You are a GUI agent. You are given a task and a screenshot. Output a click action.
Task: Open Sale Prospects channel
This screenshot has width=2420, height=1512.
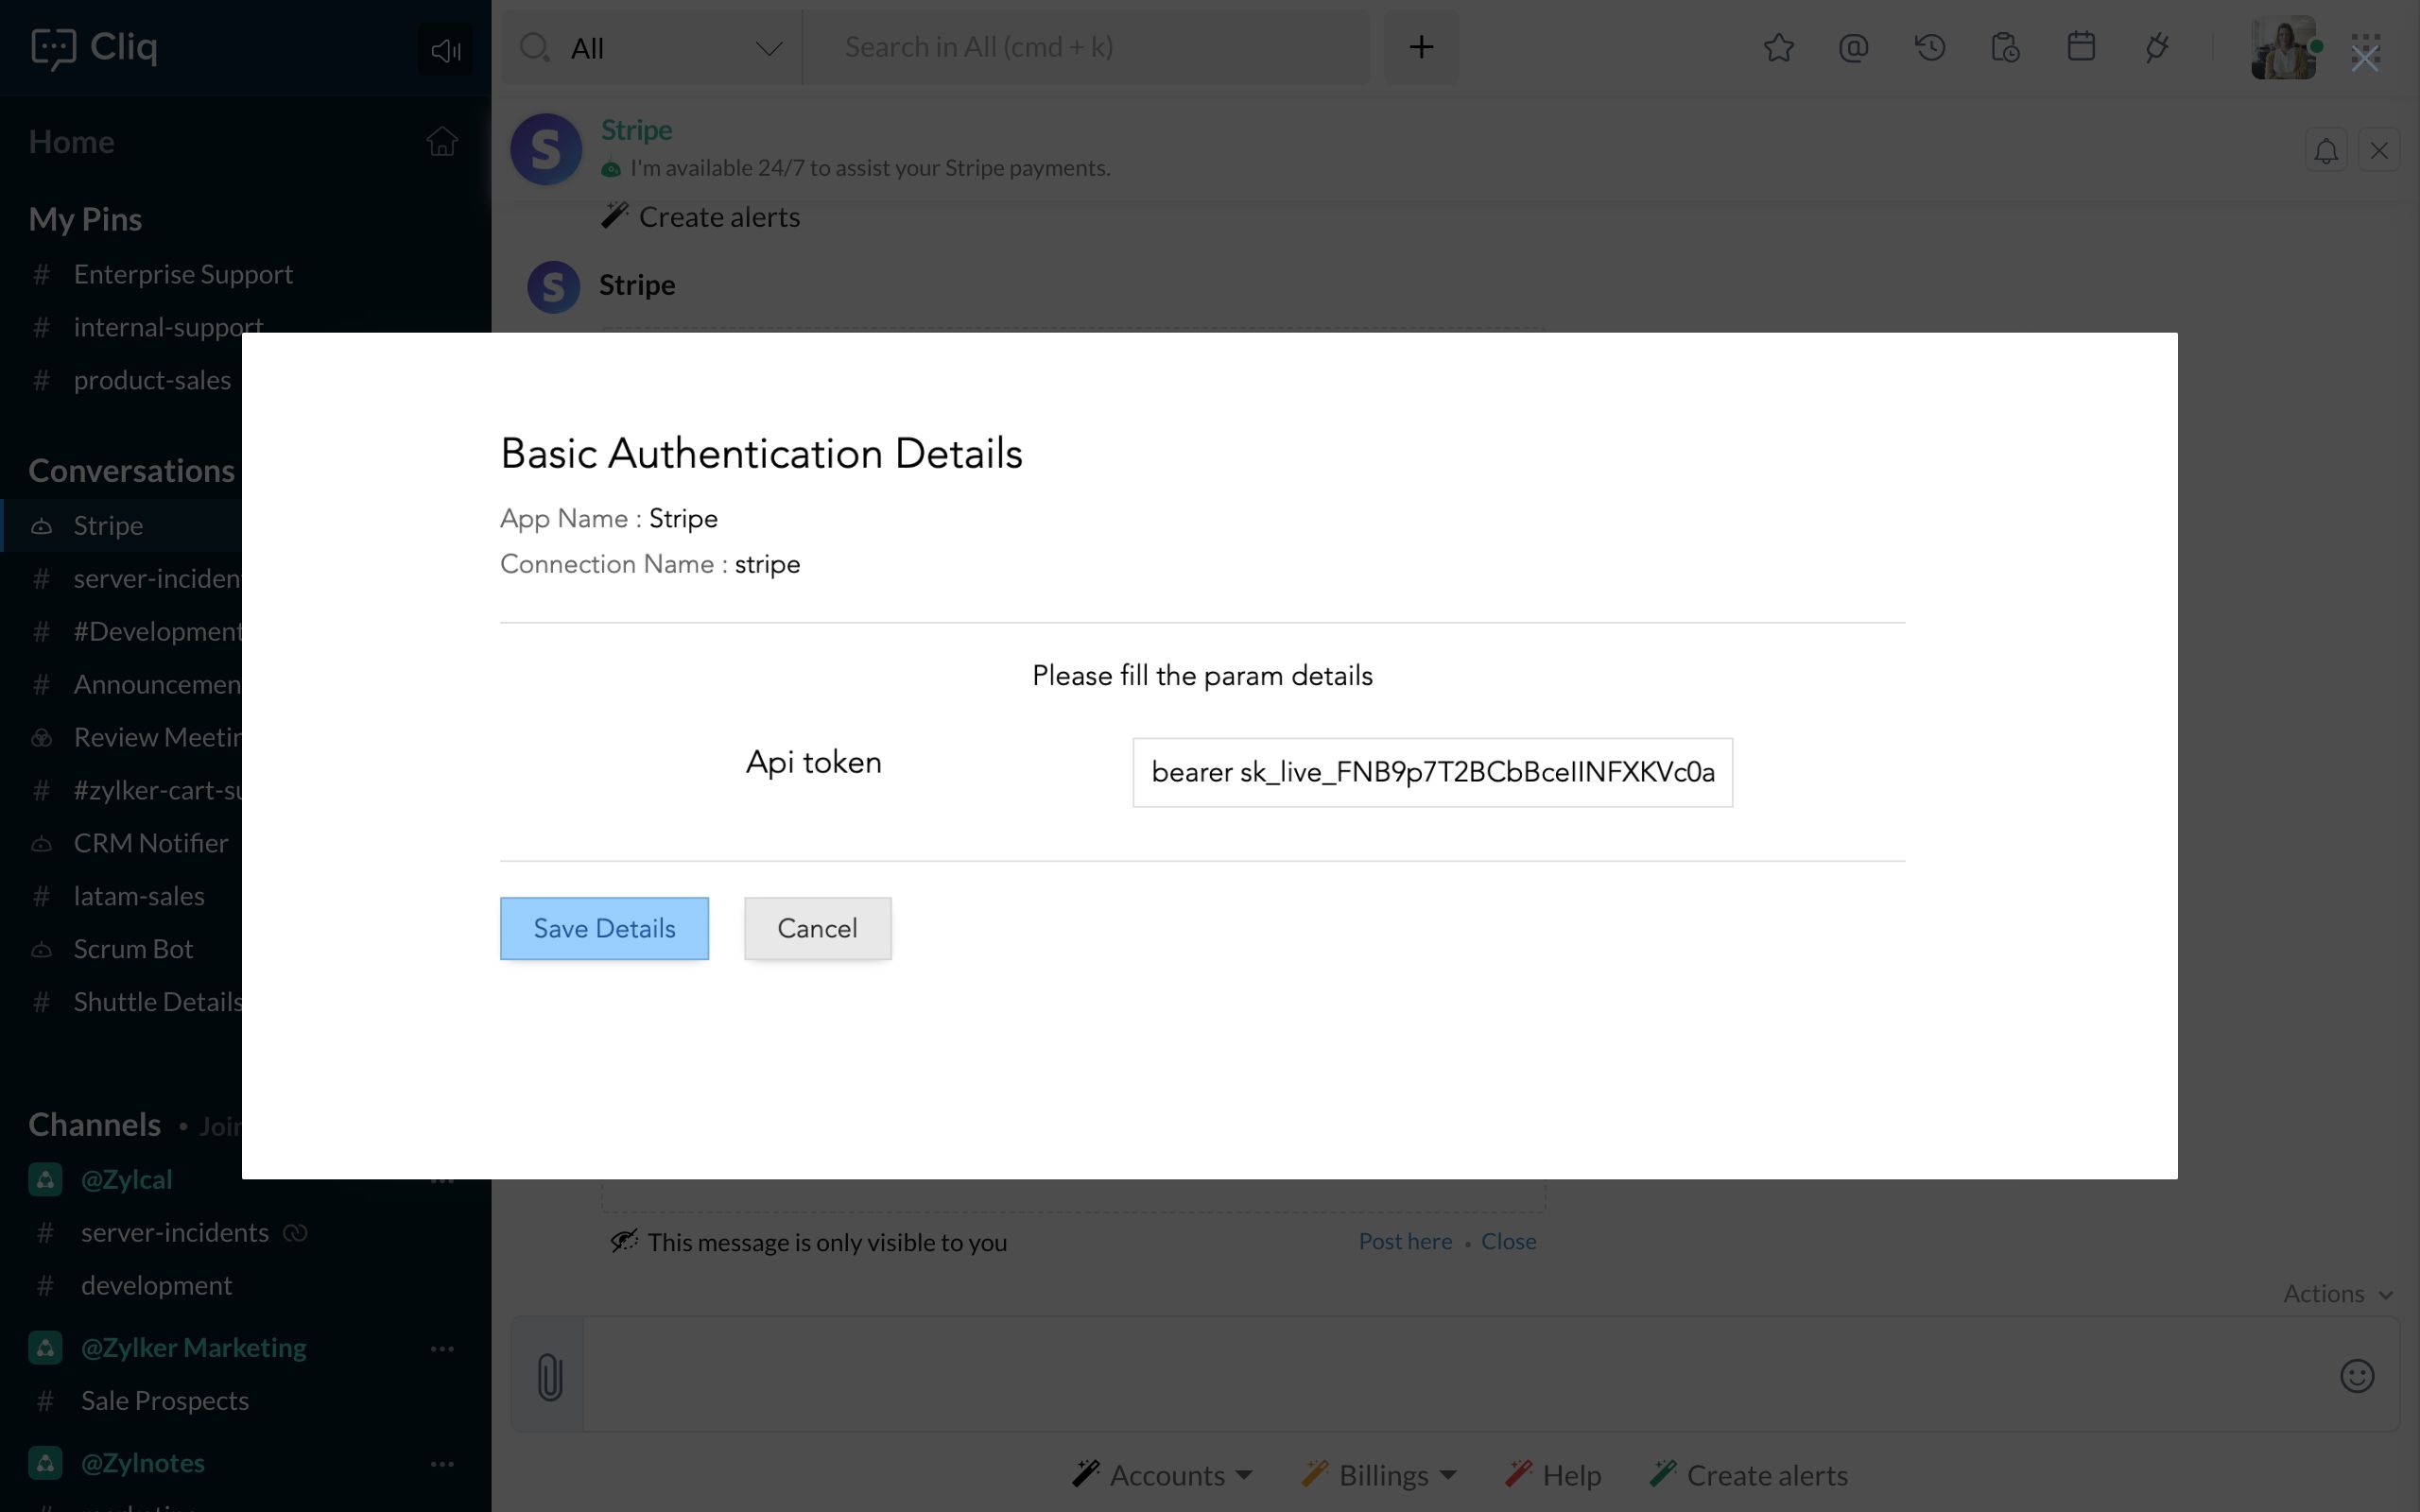click(165, 1400)
